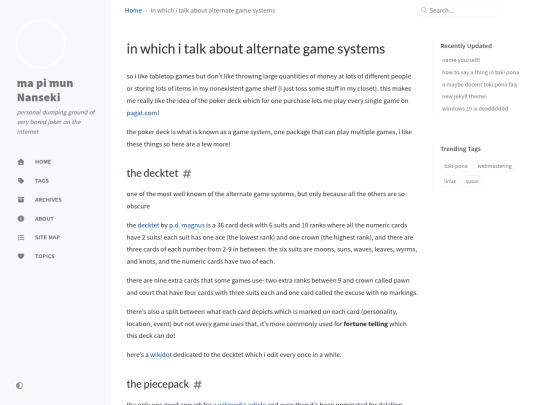The width and height of the screenshot is (540, 405).
Task: Click the bold 'fortune telling' text
Action: click(366, 324)
